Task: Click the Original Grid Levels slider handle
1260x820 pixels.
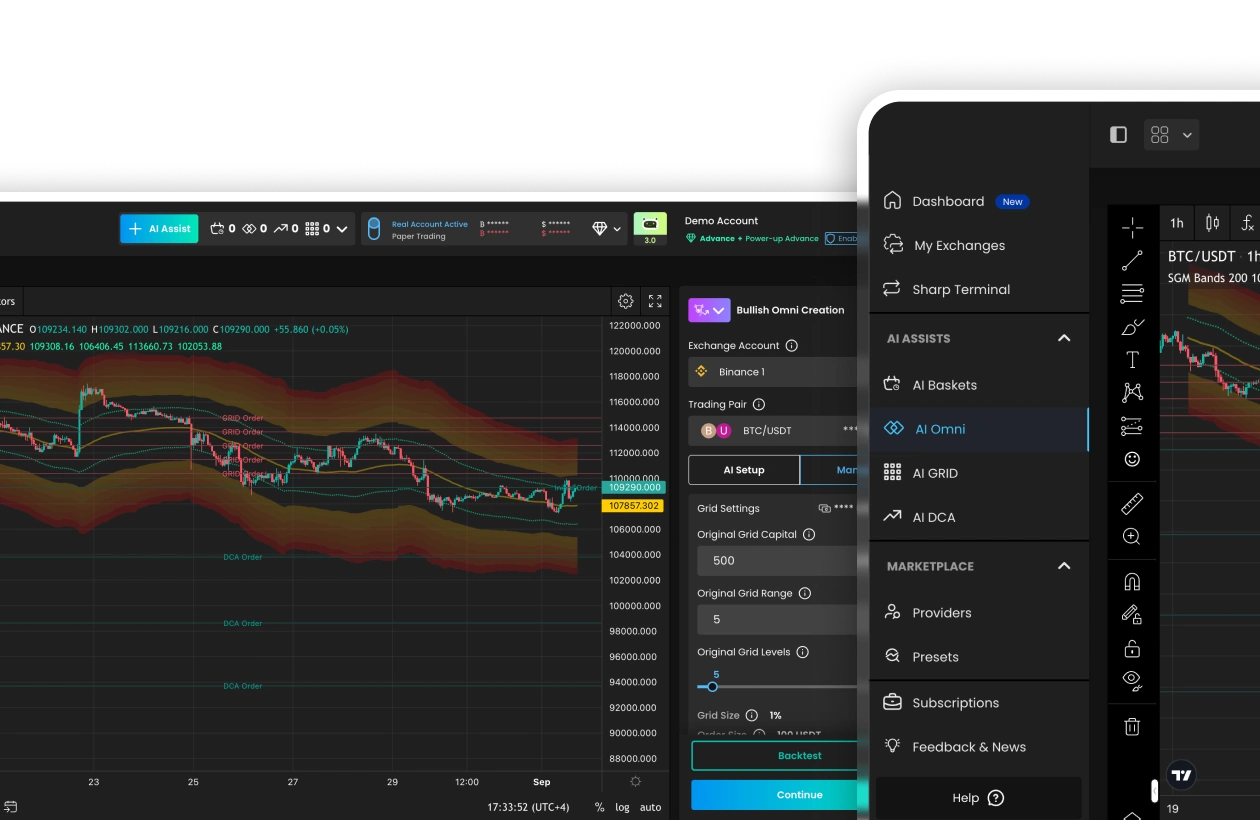Action: pos(712,687)
